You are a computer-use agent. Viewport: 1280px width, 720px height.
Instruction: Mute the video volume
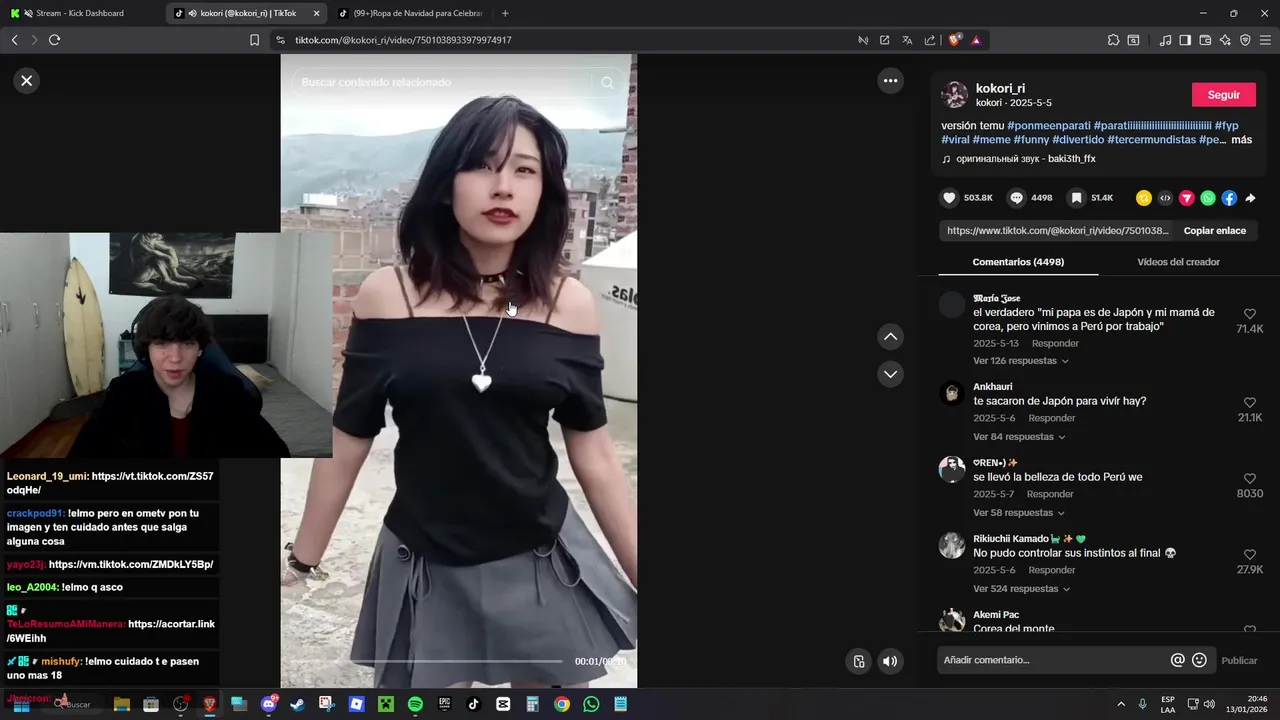pyautogui.click(x=890, y=661)
